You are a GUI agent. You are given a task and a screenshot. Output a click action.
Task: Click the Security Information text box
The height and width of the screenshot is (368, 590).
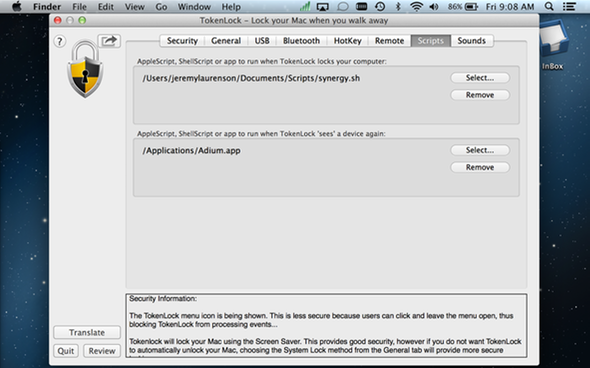click(x=326, y=326)
